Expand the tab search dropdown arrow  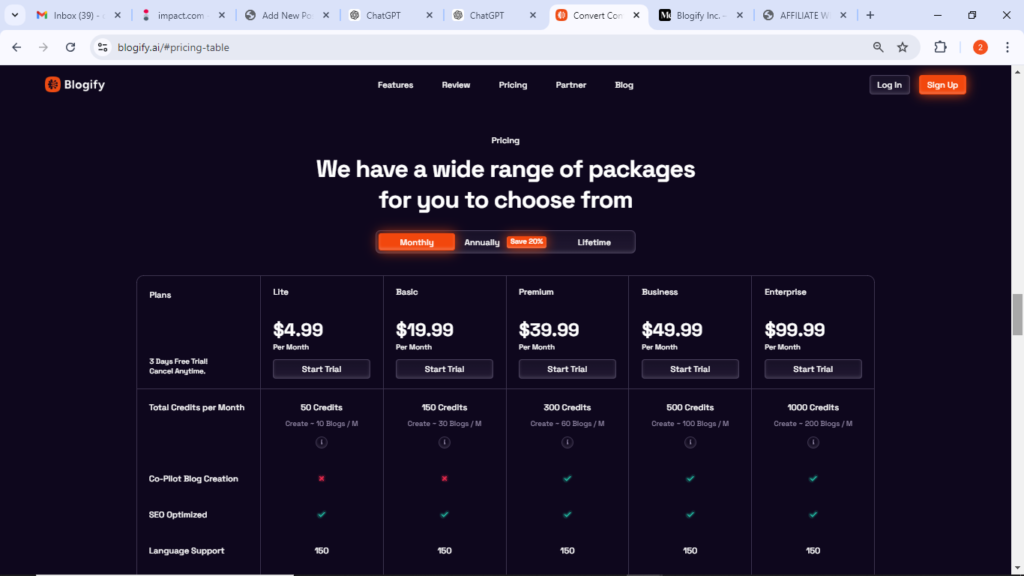(14, 15)
